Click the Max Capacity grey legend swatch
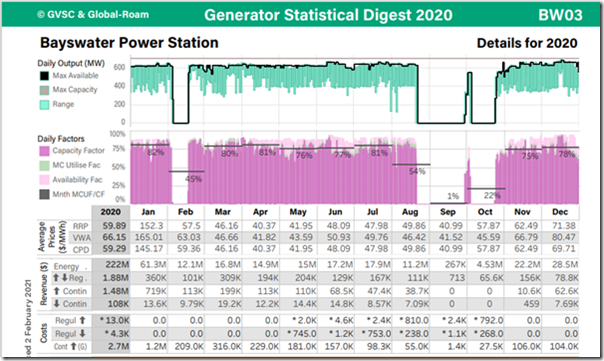The image size is (604, 361). point(44,90)
